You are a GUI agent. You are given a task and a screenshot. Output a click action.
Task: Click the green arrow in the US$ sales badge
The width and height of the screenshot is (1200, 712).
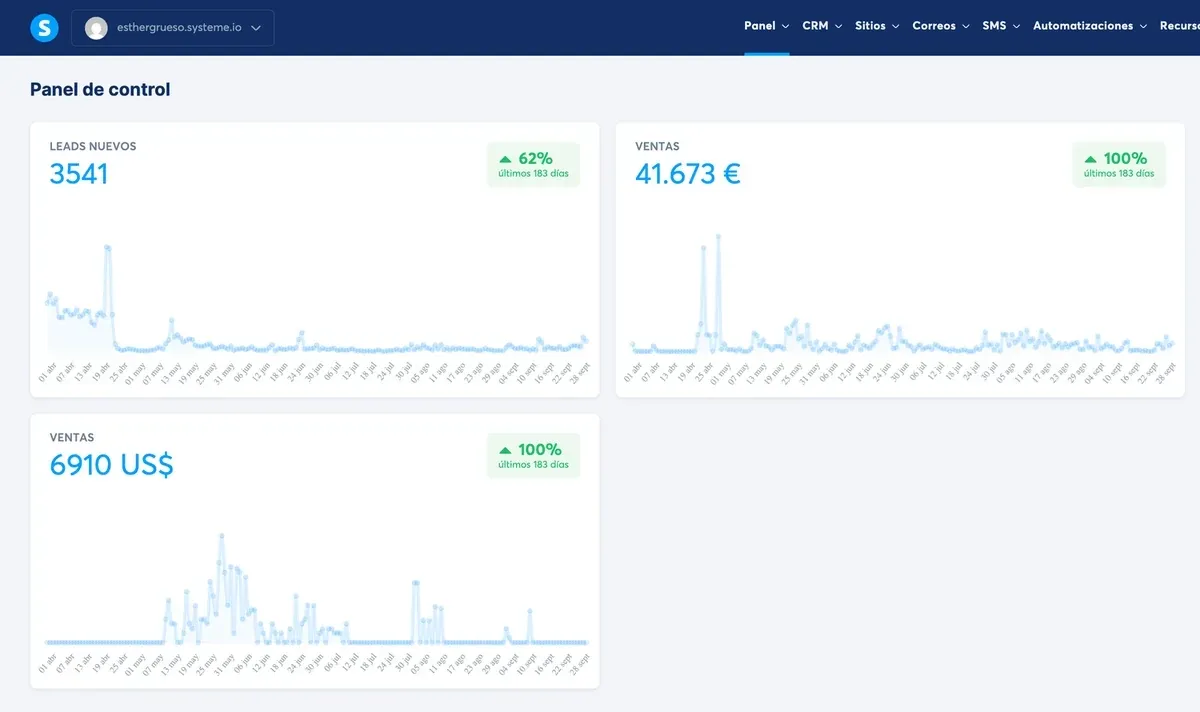505,450
